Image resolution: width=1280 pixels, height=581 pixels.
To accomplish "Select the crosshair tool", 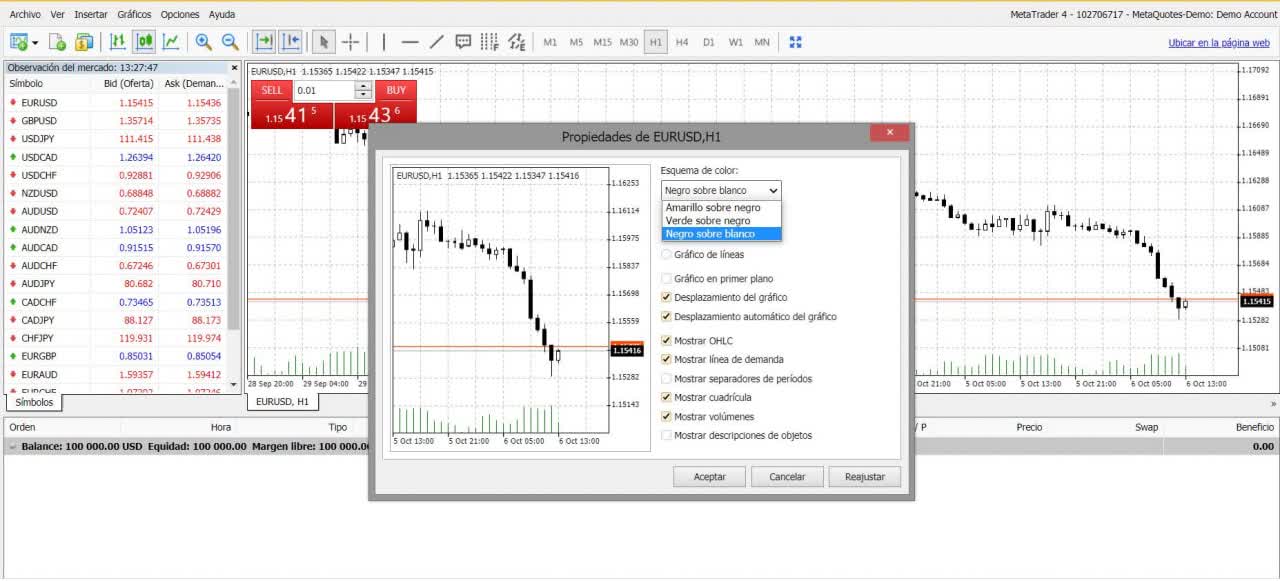I will coord(350,42).
